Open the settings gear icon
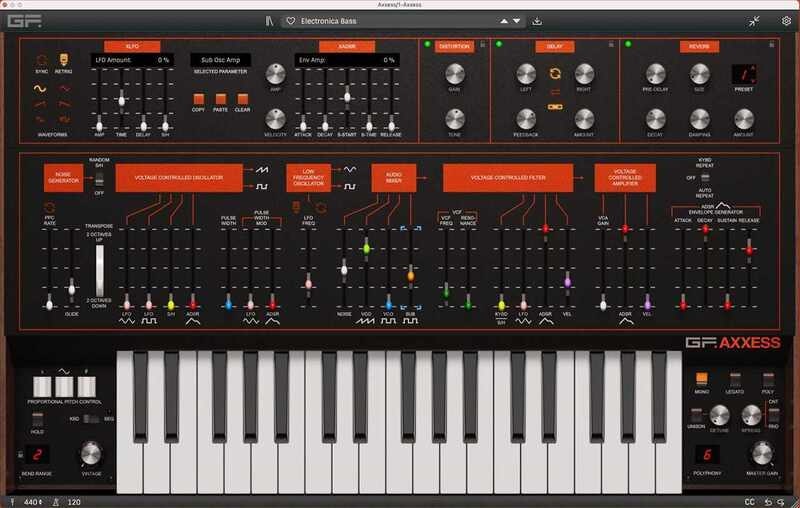Screen dimensions: 800x508 coord(785,20)
